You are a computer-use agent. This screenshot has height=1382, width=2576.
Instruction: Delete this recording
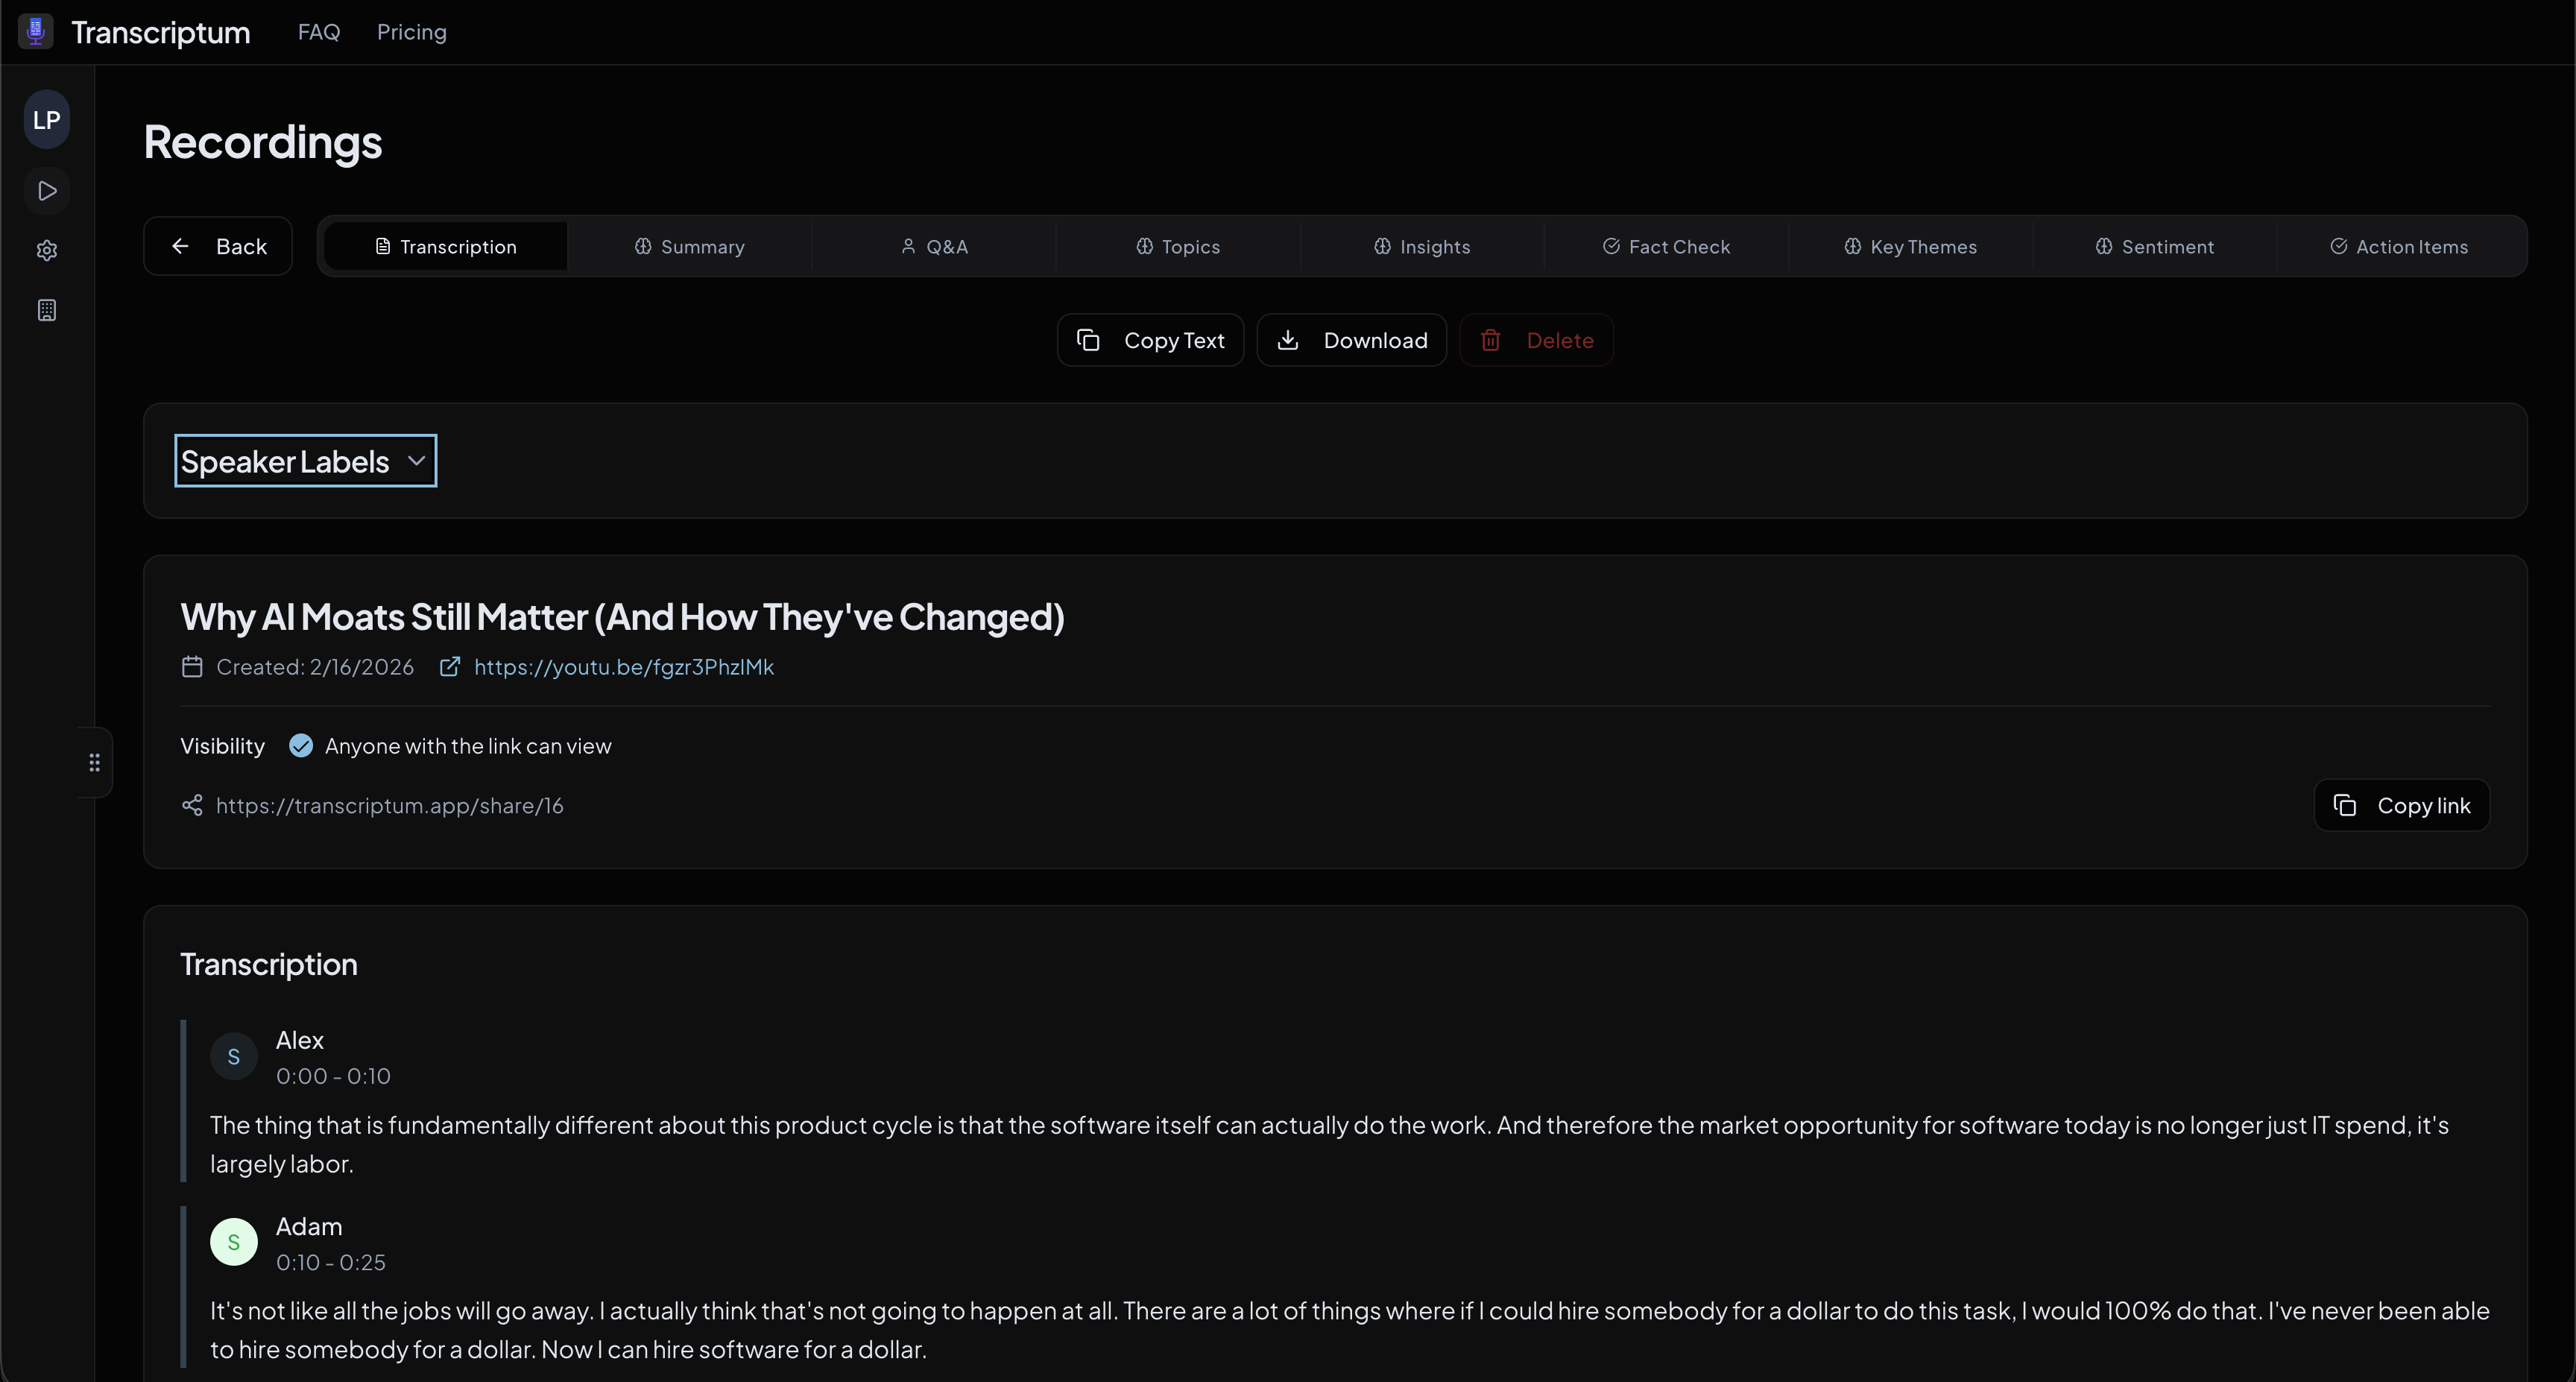1537,340
